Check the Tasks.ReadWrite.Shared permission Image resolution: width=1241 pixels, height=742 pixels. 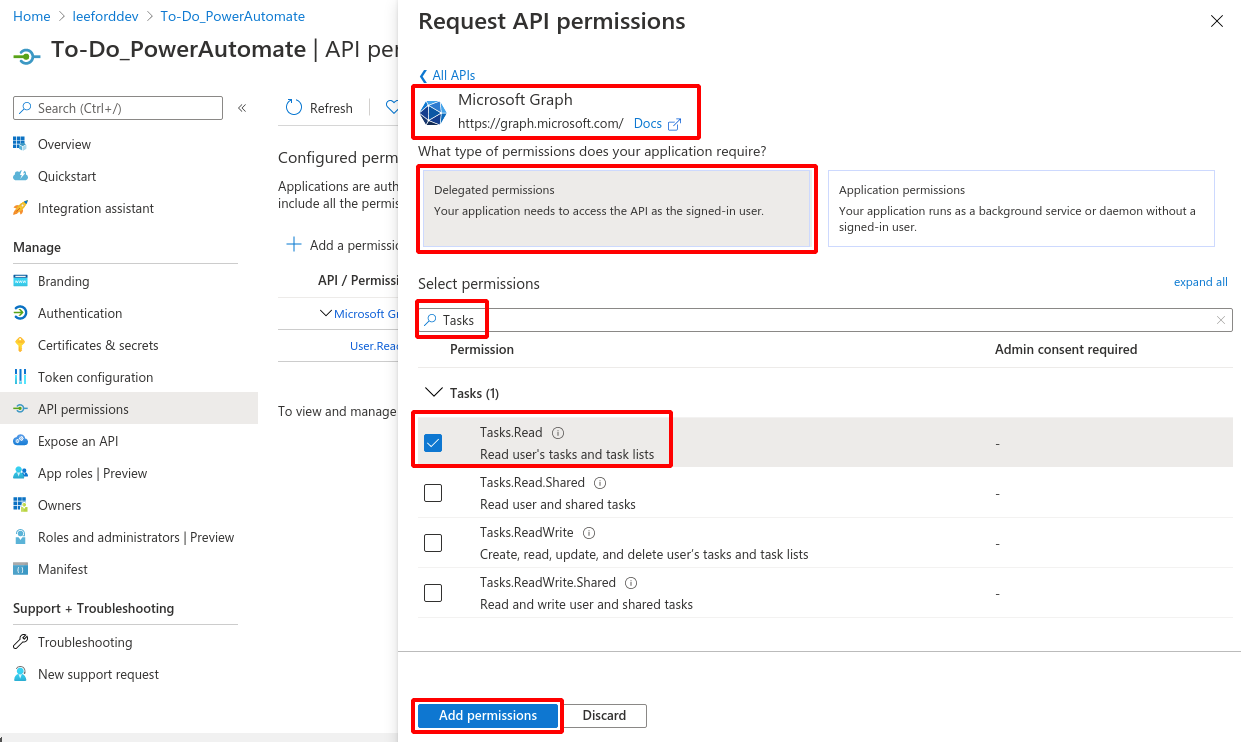433,593
